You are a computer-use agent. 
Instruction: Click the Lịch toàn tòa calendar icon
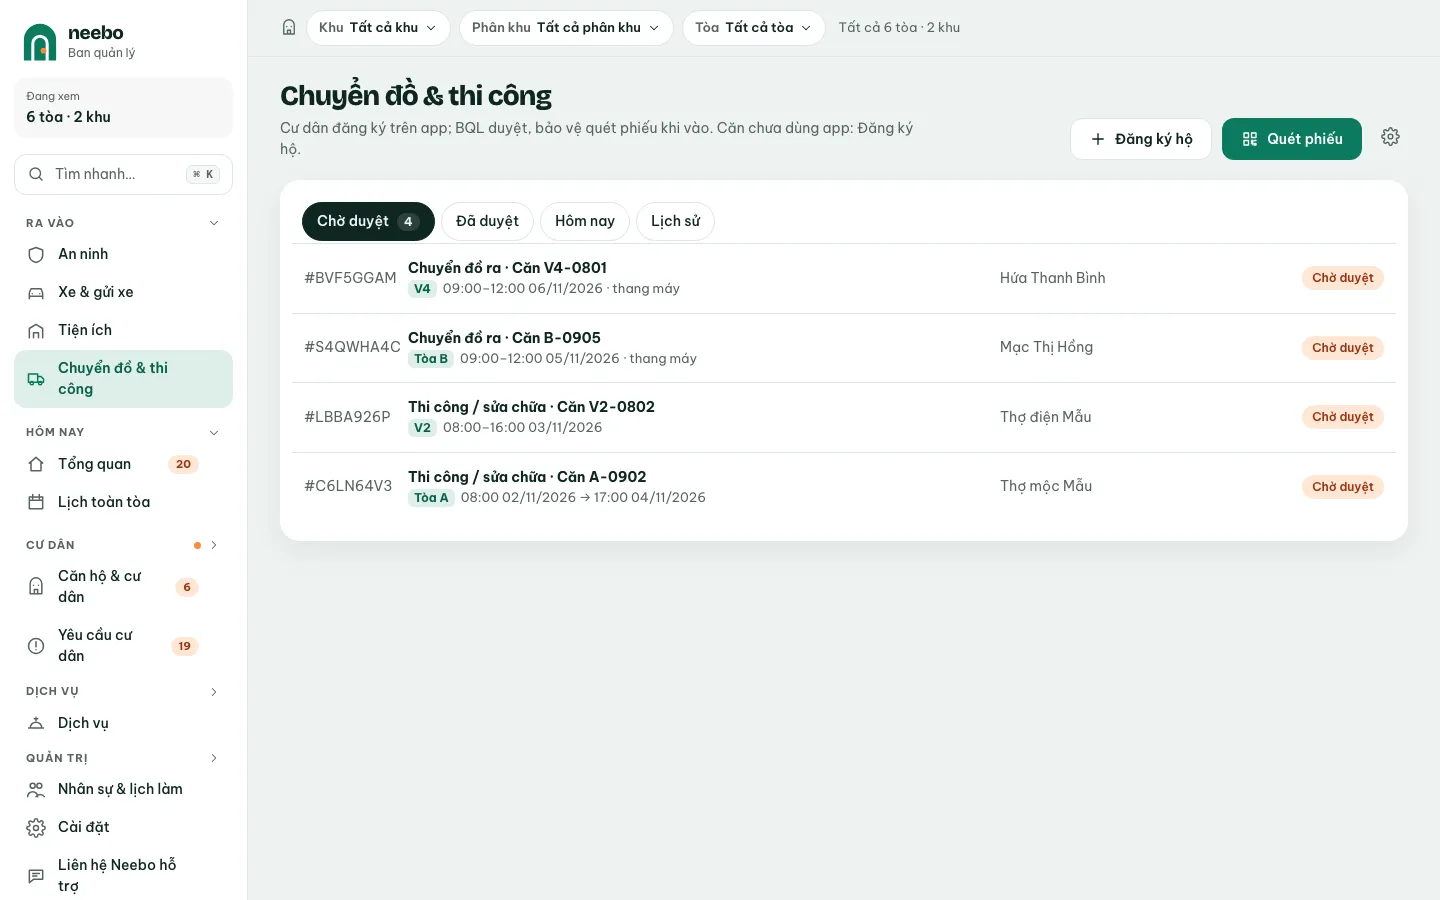(36, 502)
